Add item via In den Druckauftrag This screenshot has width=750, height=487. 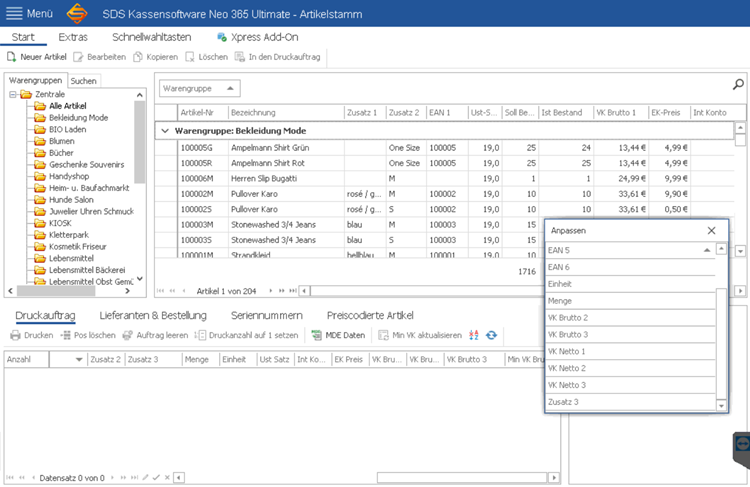click(277, 57)
